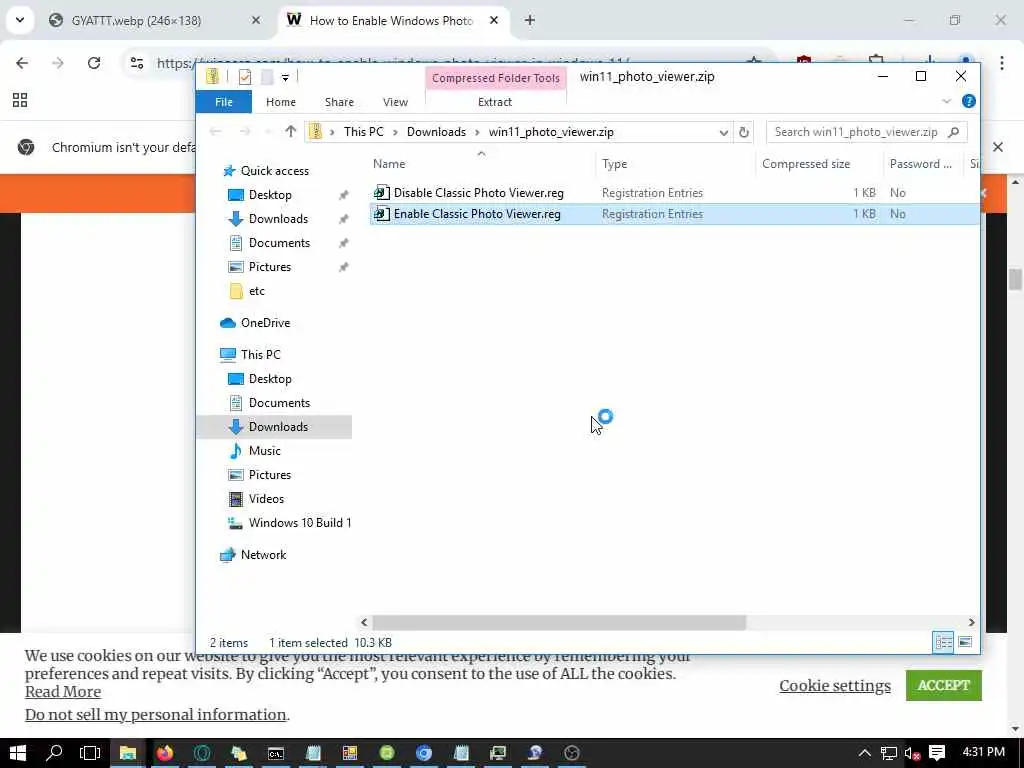Sort by the Password column header
The height and width of the screenshot is (768, 1024).
tap(920, 164)
